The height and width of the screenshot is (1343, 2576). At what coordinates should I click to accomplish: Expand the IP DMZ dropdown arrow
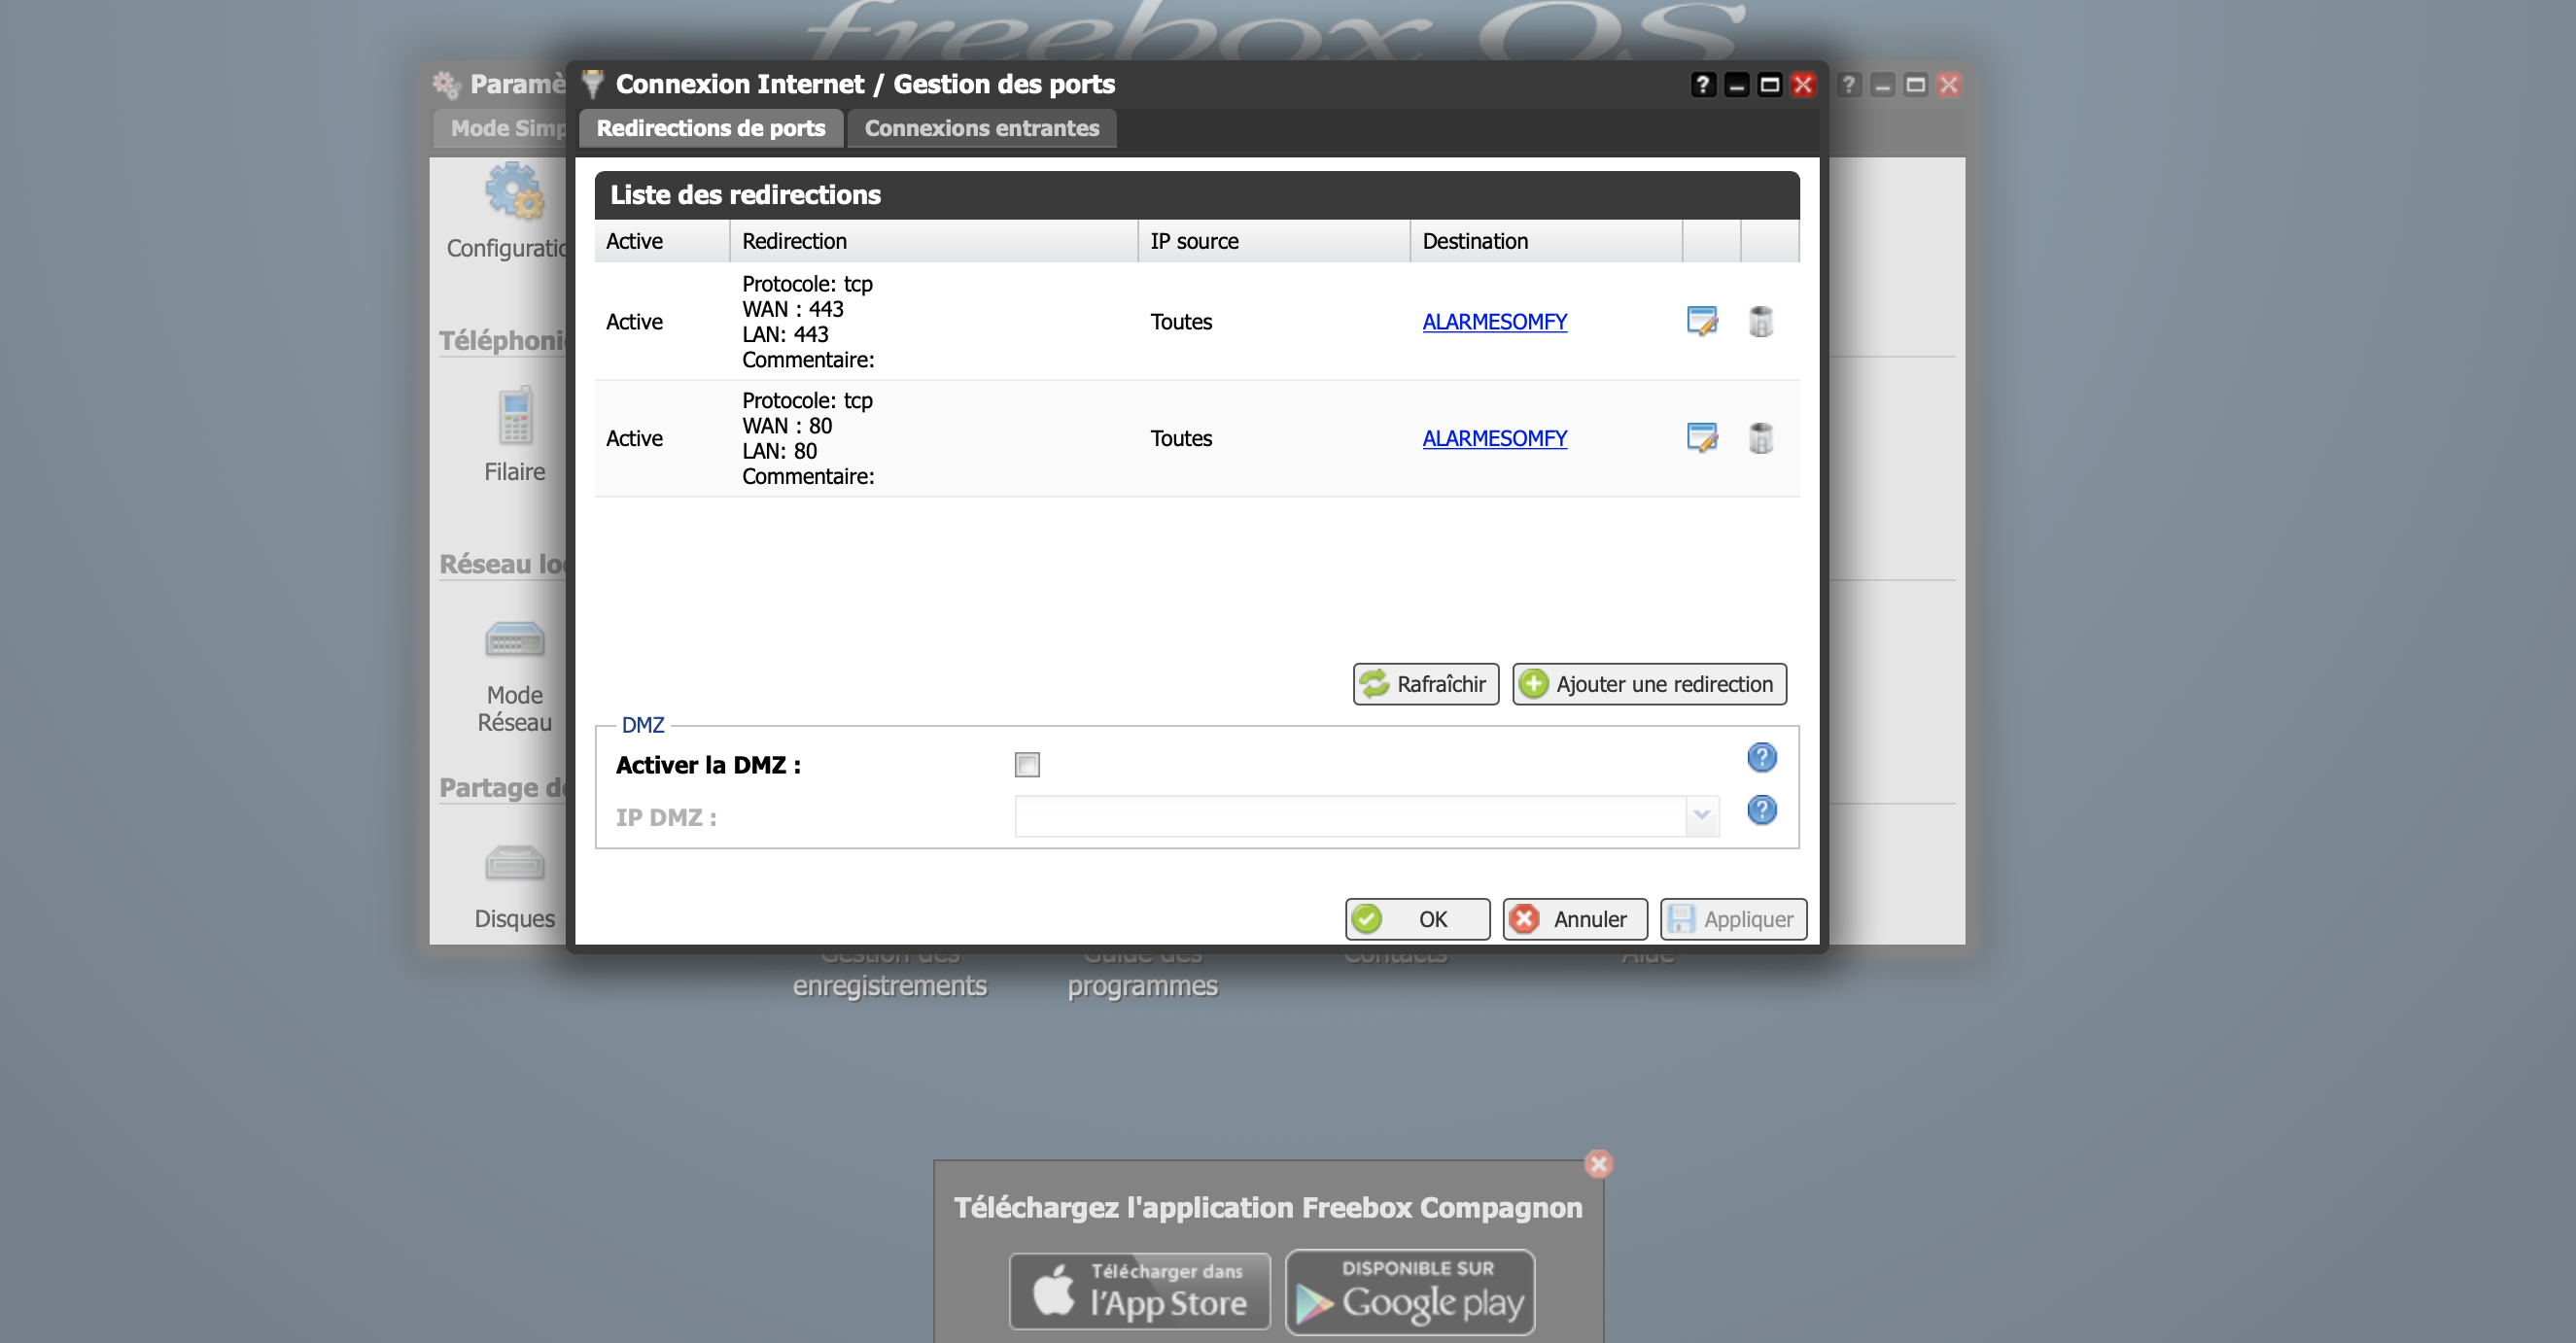coord(1701,816)
